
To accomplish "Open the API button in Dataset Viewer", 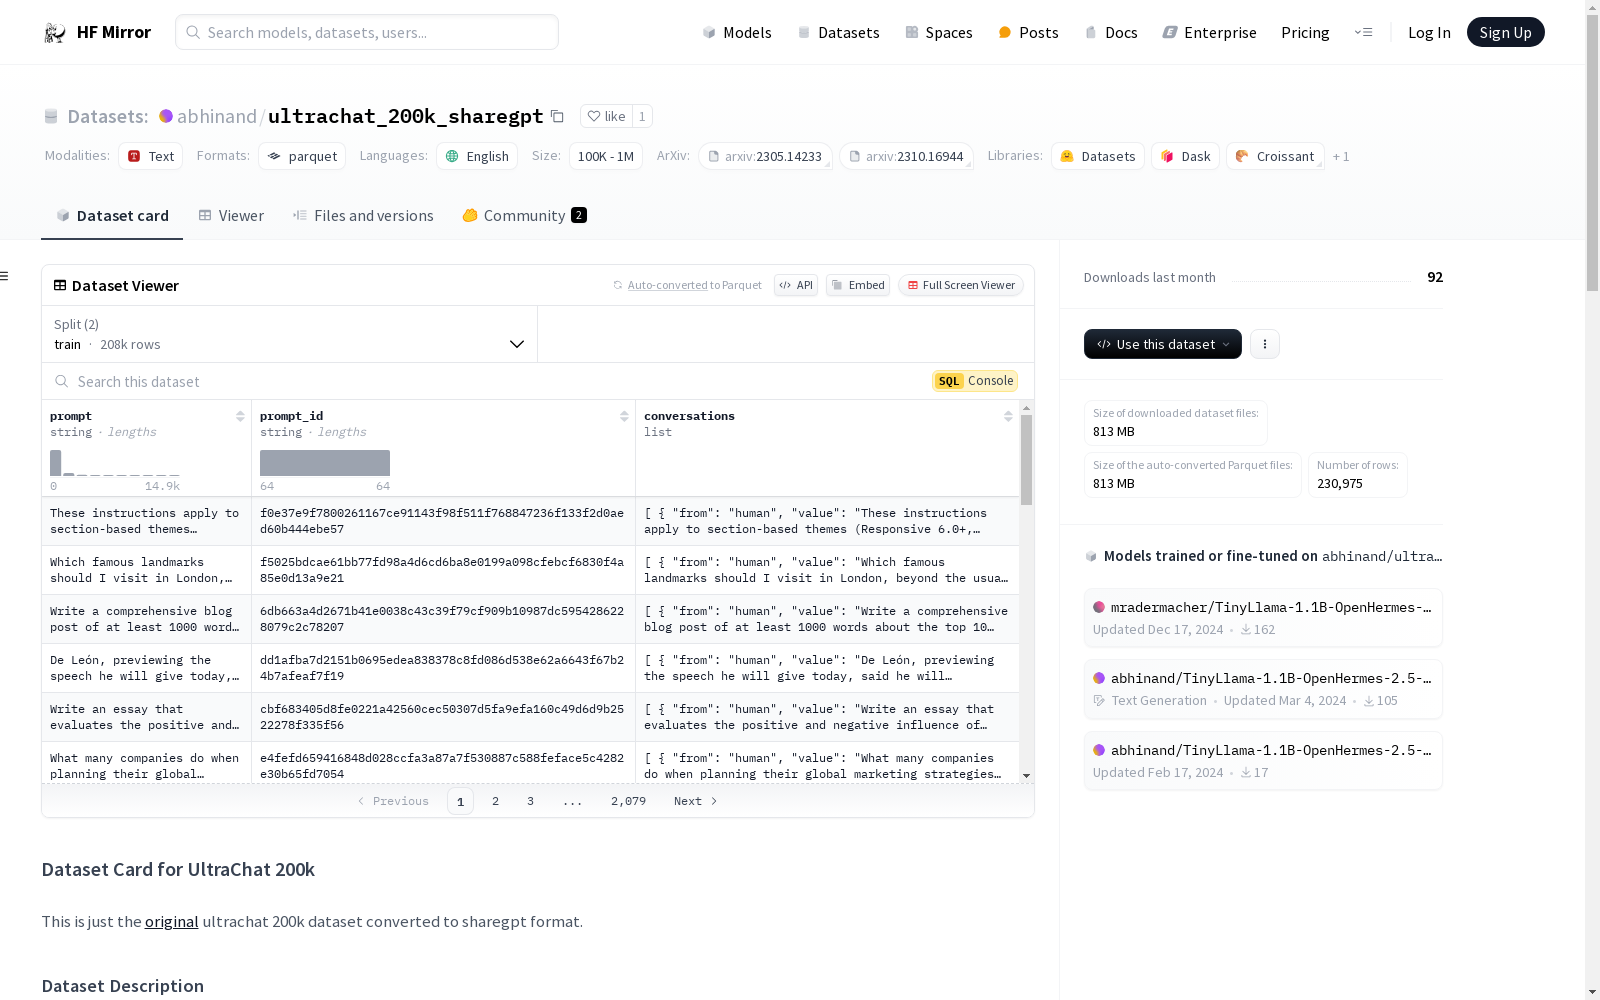I will [x=796, y=285].
